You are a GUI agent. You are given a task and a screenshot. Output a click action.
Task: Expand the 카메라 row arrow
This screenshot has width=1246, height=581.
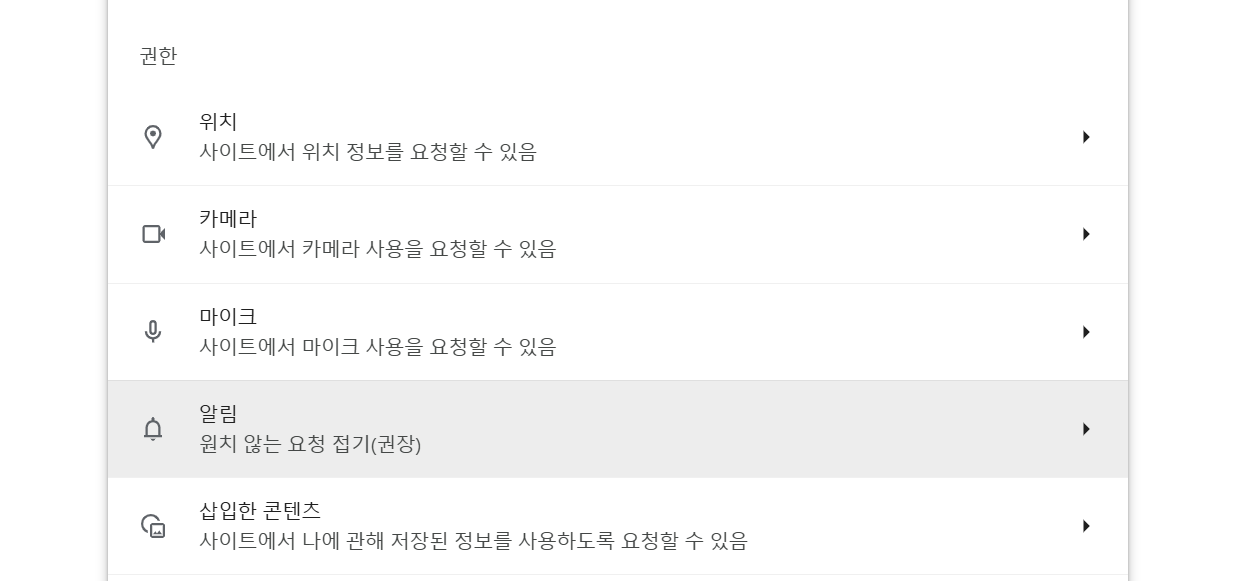point(1086,234)
